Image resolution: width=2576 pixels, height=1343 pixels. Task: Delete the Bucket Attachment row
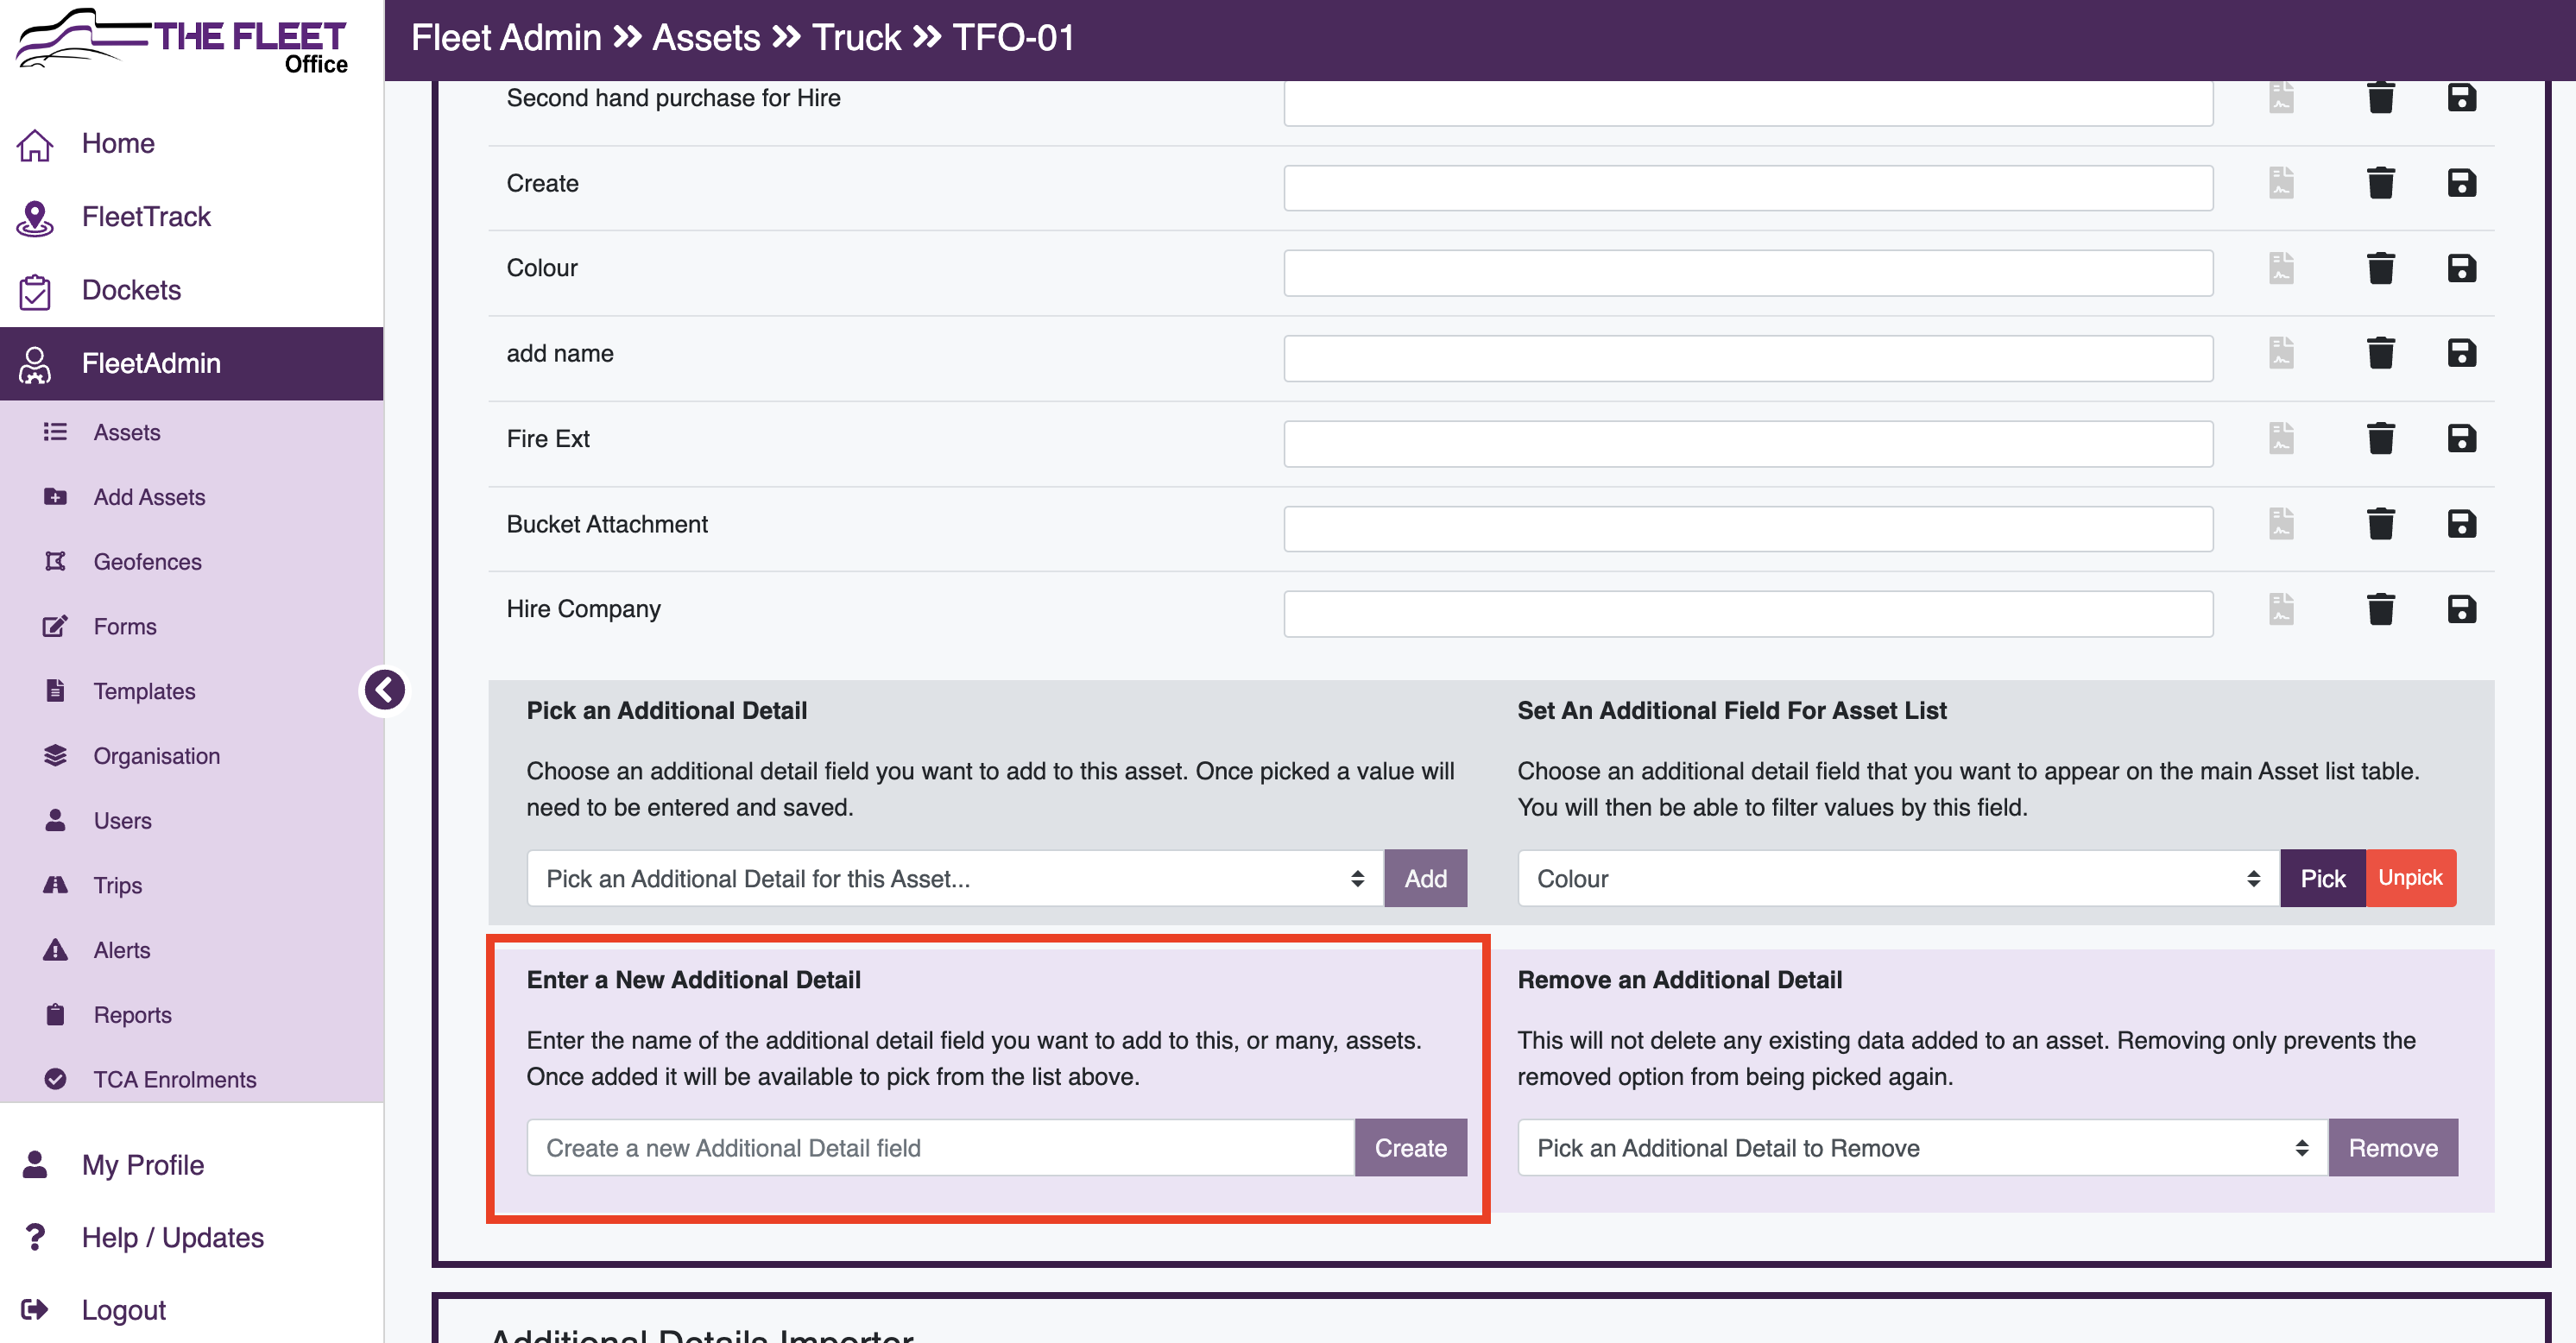2380,524
